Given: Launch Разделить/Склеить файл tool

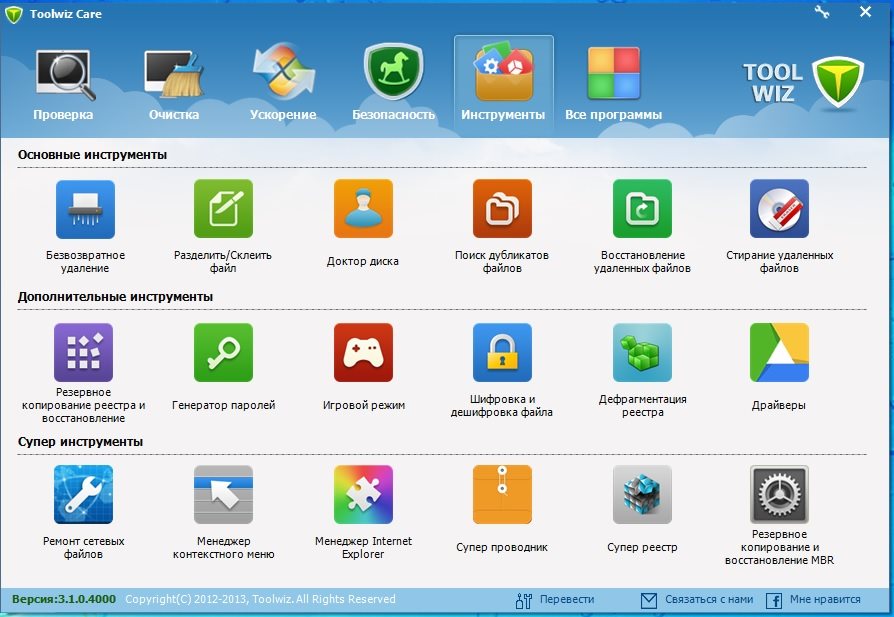Looking at the screenshot, I should 223,209.
